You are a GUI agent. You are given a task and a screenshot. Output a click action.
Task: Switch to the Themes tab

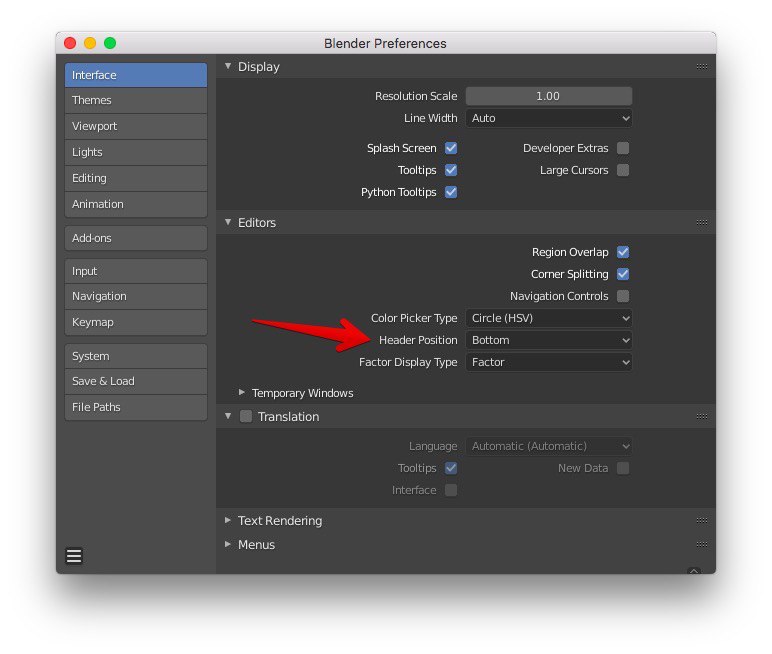click(136, 100)
